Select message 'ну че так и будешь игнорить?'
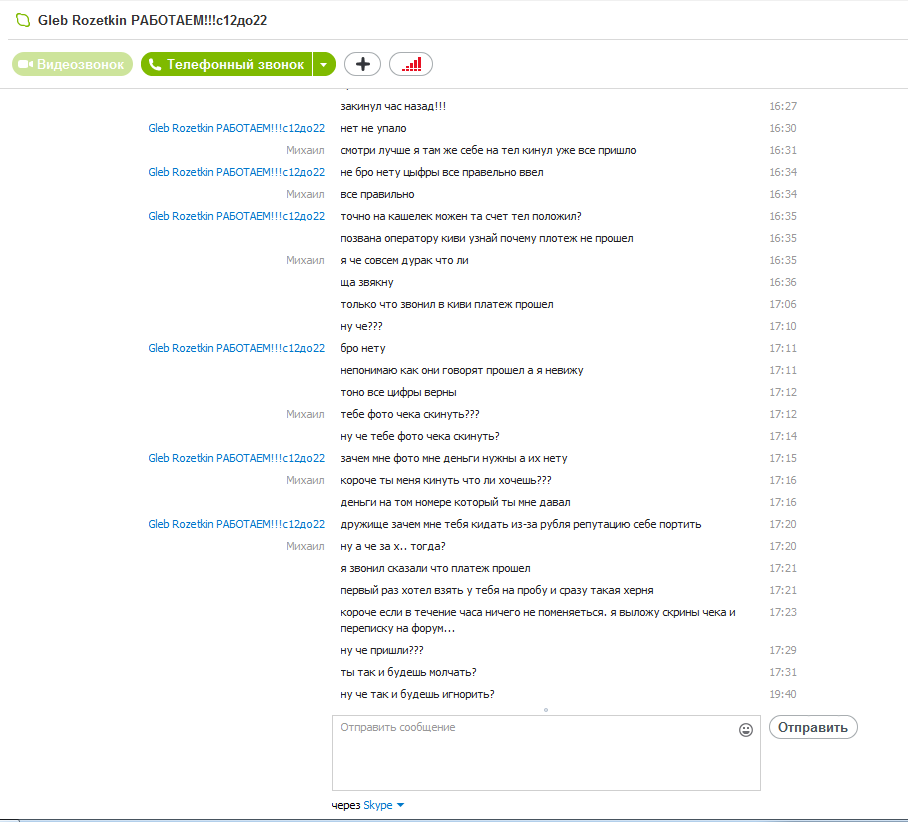 click(x=418, y=695)
